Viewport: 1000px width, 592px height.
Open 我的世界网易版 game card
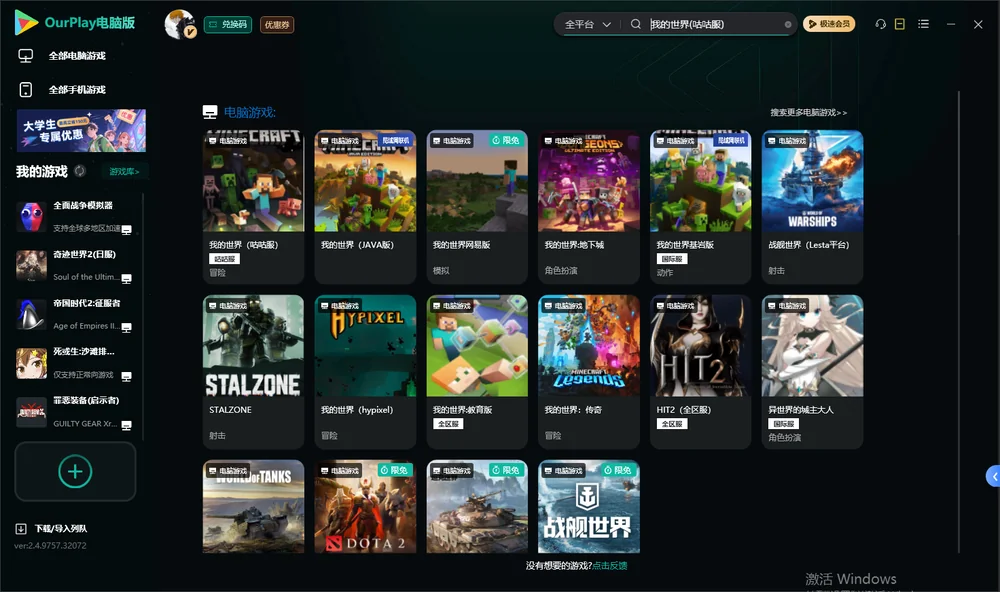477,207
